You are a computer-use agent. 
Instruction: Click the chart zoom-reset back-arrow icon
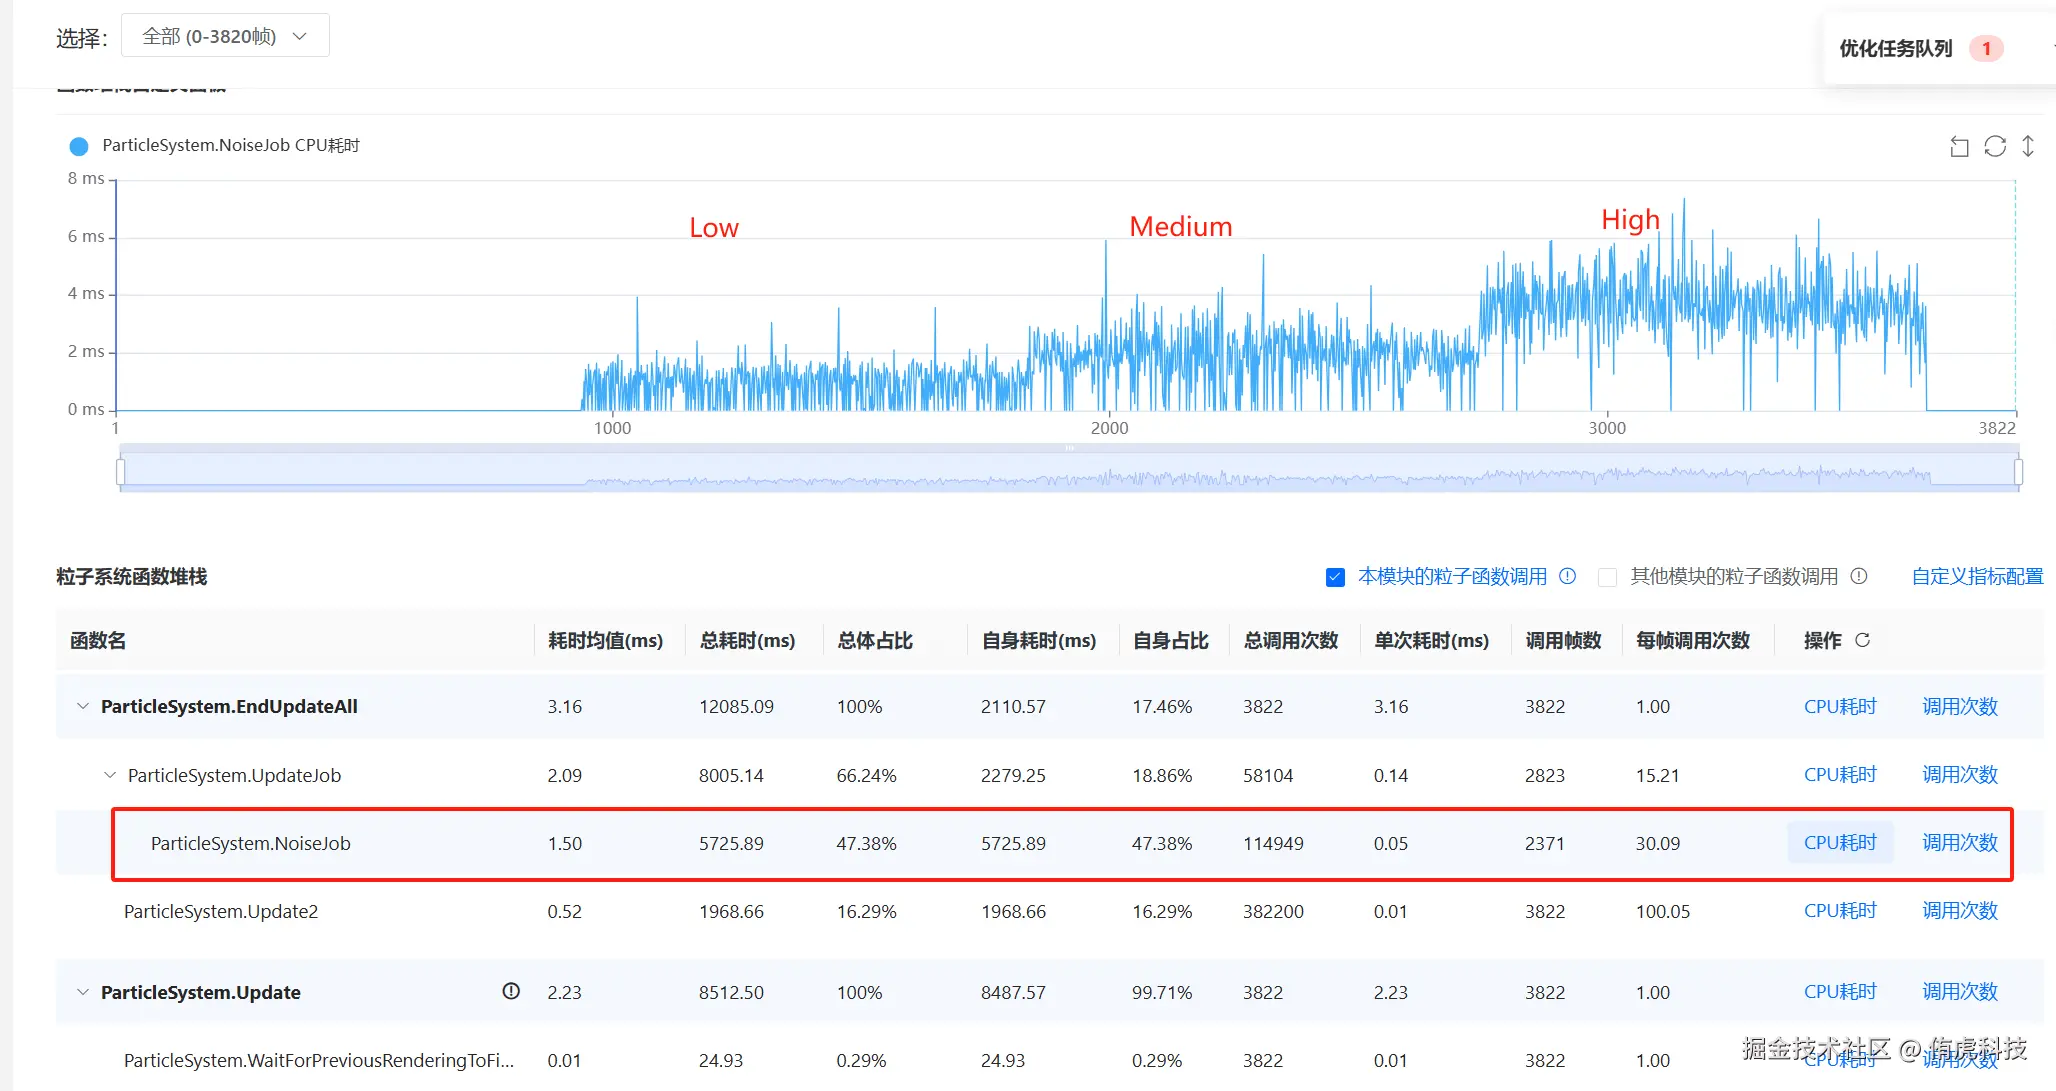tap(1959, 147)
